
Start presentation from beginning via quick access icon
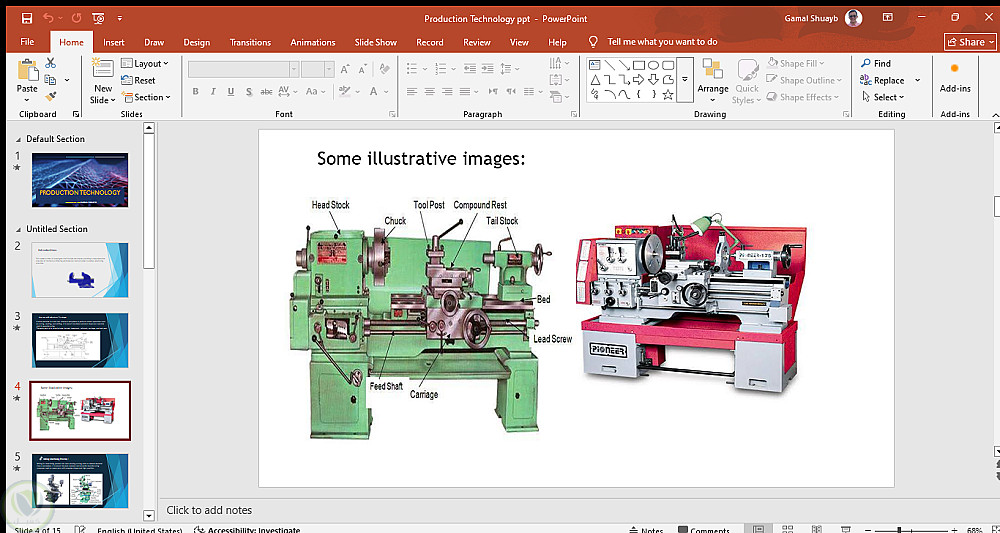tap(97, 18)
